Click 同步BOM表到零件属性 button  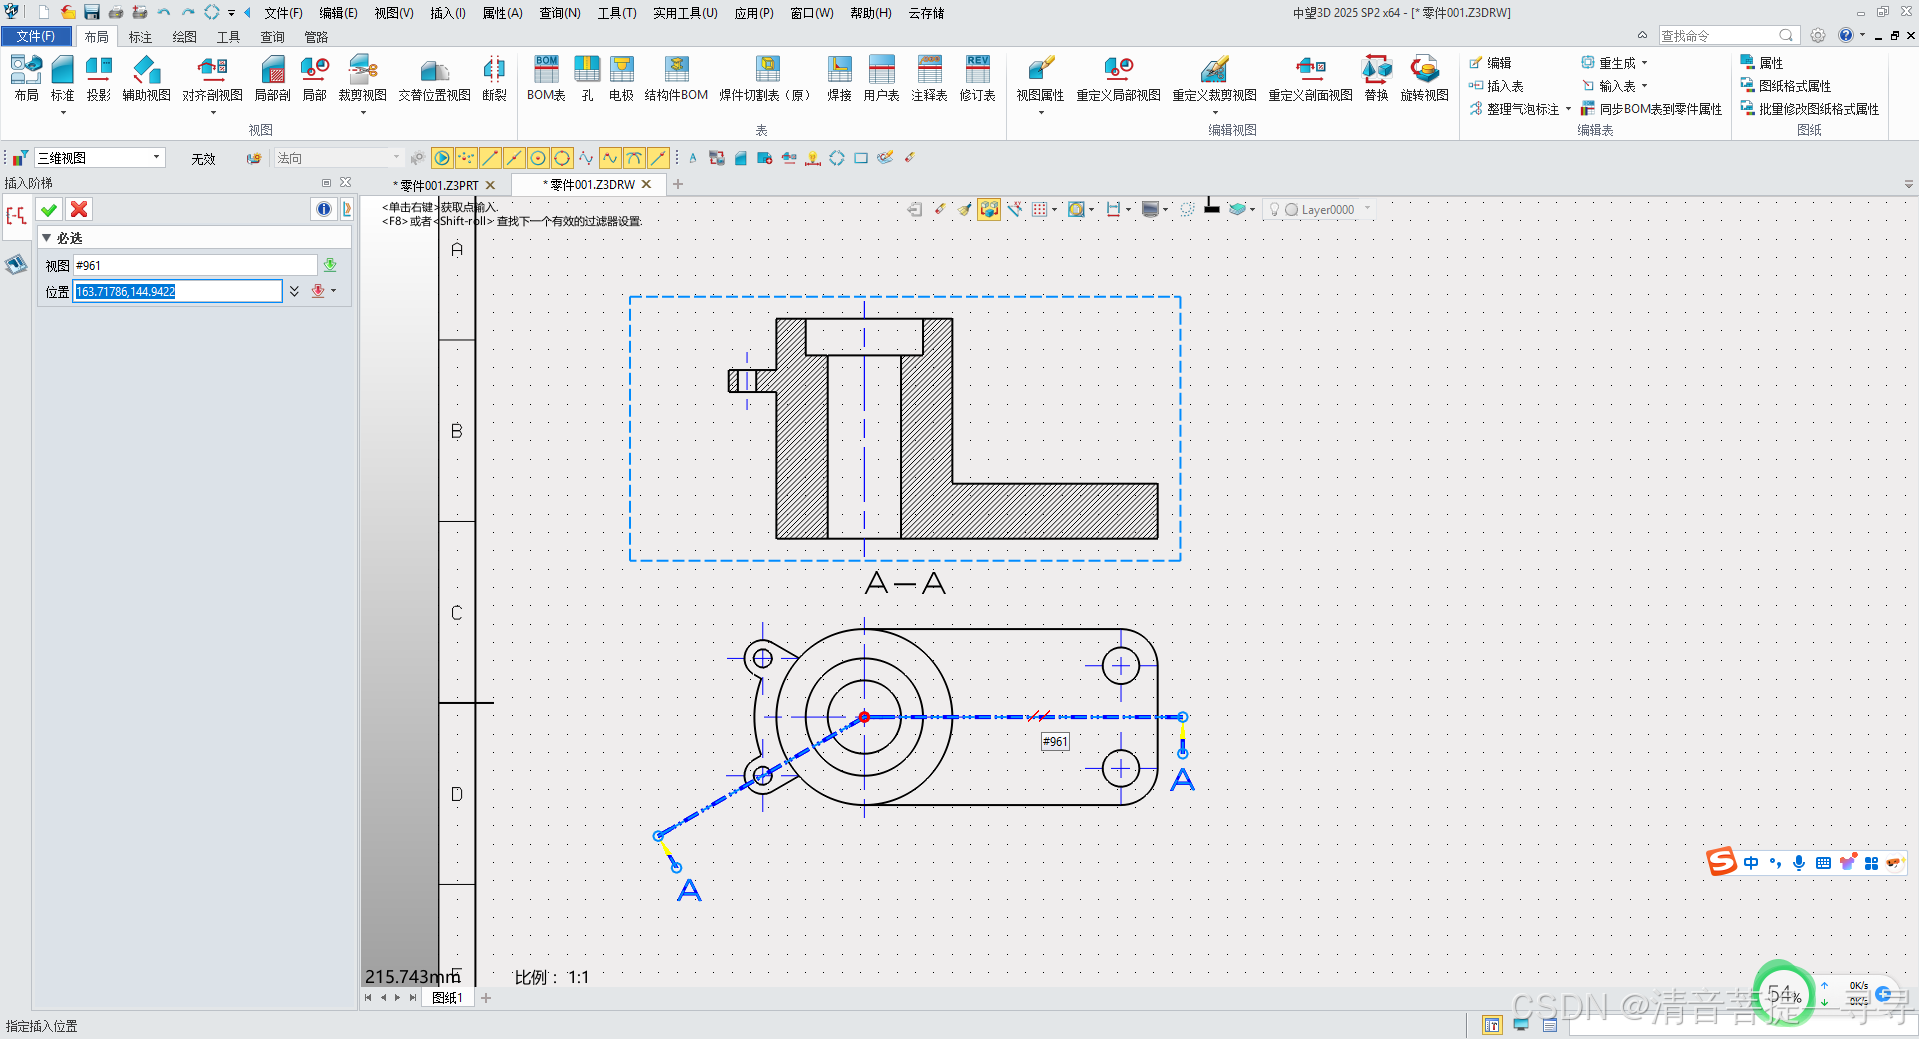coord(1651,108)
